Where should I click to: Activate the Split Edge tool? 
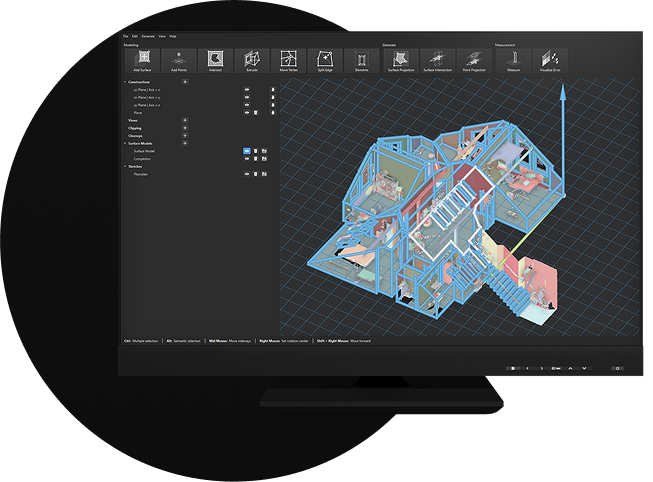324,61
